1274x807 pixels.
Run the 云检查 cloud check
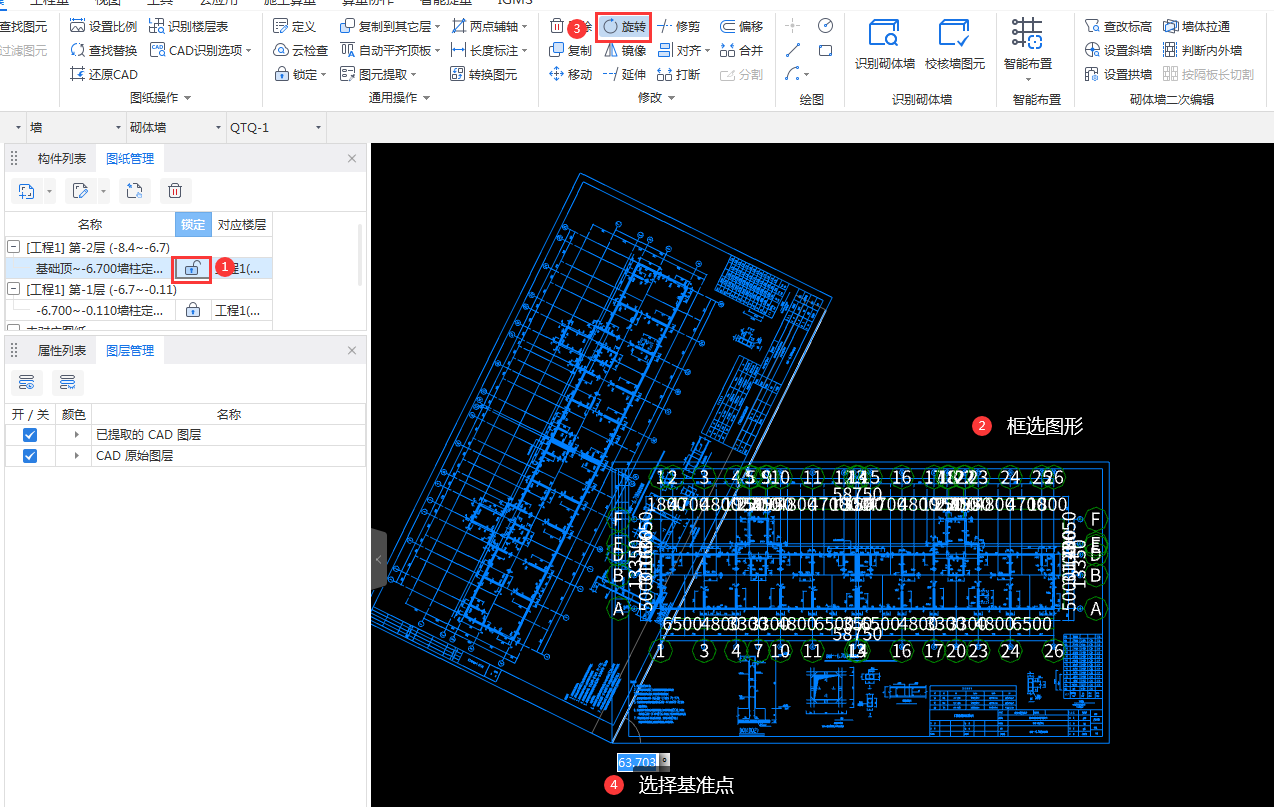coord(300,50)
